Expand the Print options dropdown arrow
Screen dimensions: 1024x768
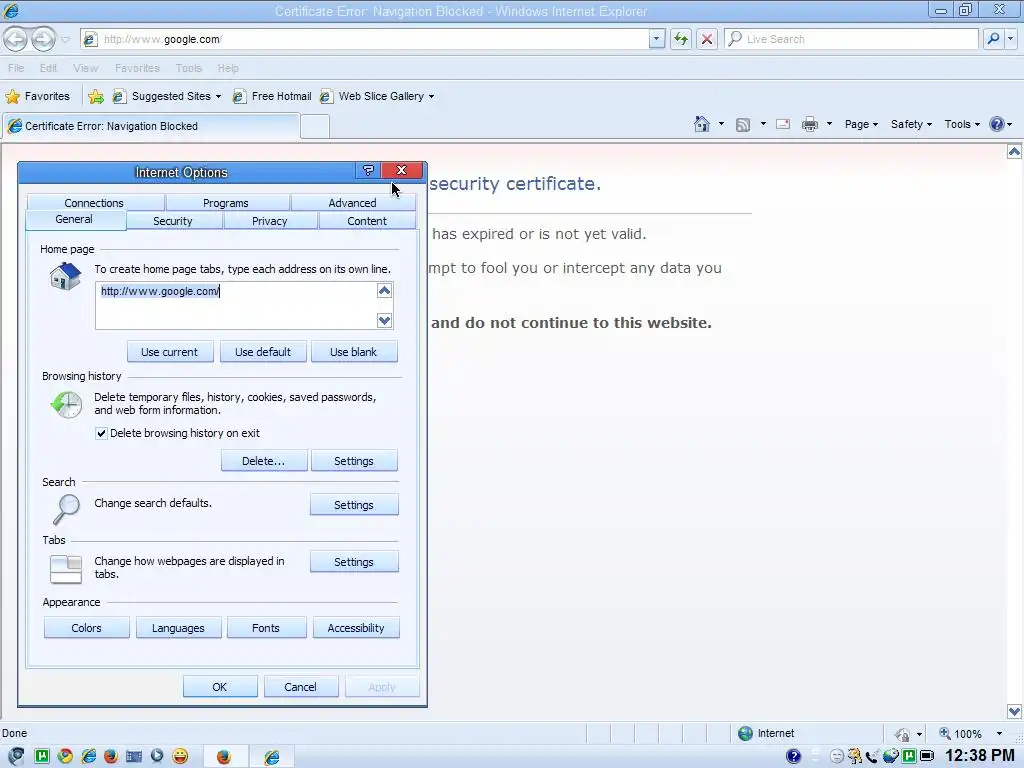point(829,124)
